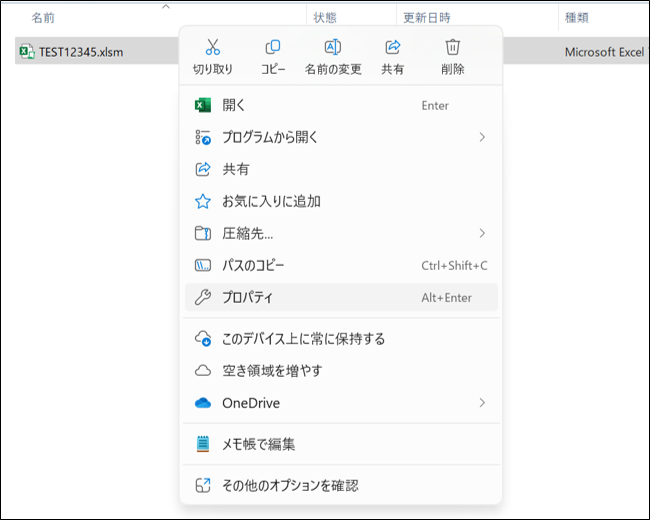This screenshot has width=650, height=520.
Task: Click the Delete (削除) trash icon
Action: coord(452,47)
